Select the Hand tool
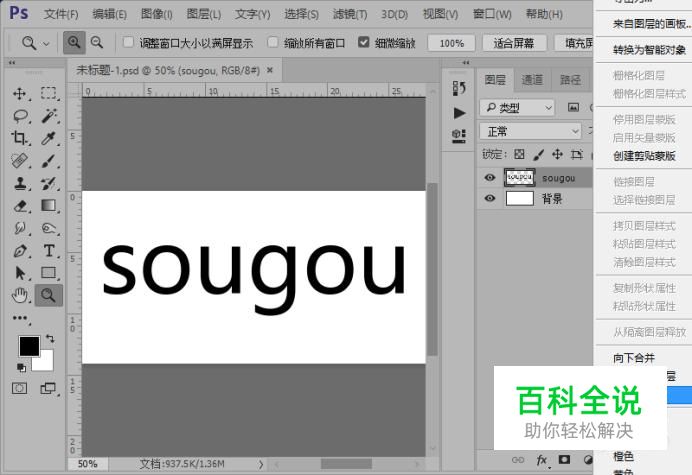The width and height of the screenshot is (692, 475). pos(19,295)
